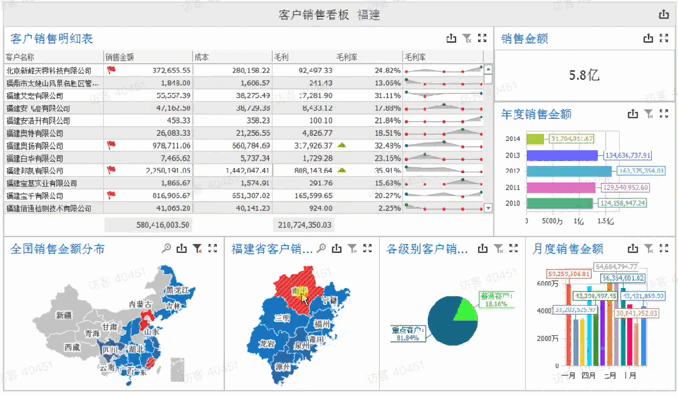
Task: Select the 2012 bar in 年度销售金额
Action: coord(569,171)
